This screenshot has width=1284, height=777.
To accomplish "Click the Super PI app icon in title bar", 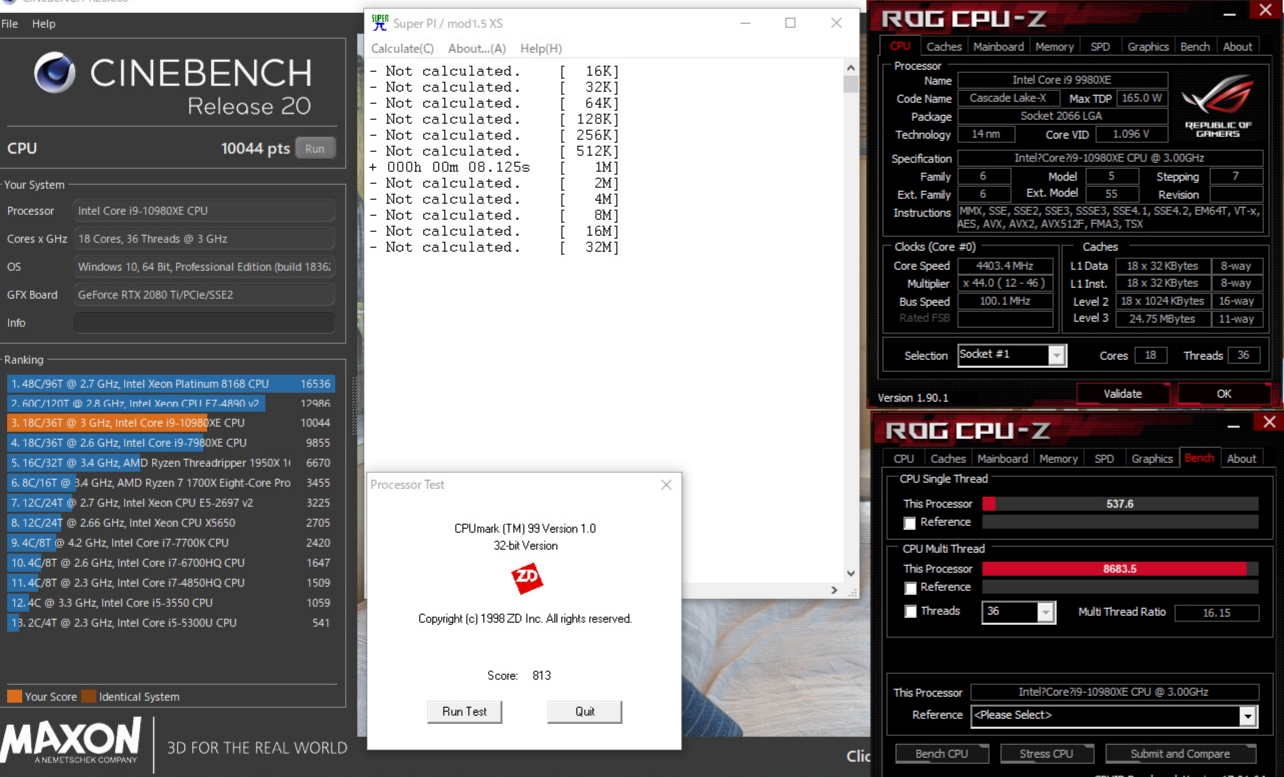I will (x=379, y=23).
